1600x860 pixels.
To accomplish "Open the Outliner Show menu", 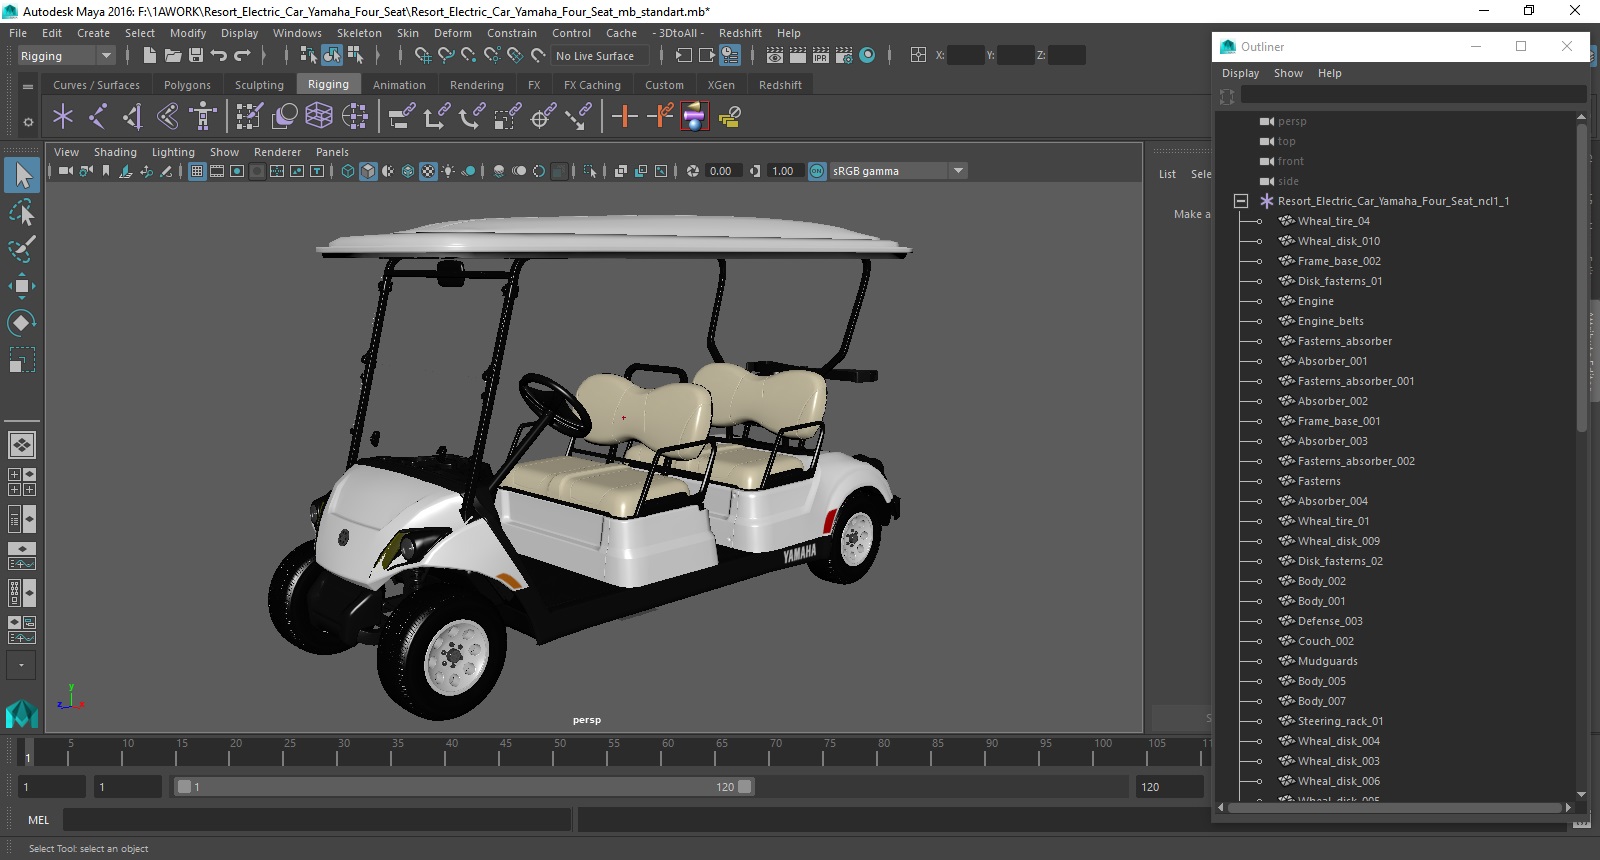I will pos(1288,73).
